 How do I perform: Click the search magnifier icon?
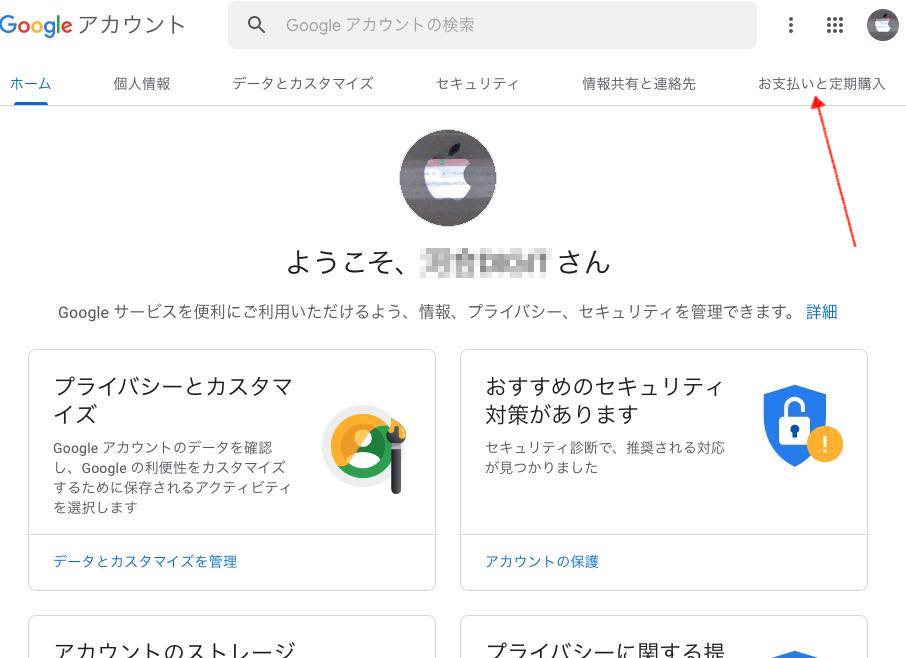point(256,25)
